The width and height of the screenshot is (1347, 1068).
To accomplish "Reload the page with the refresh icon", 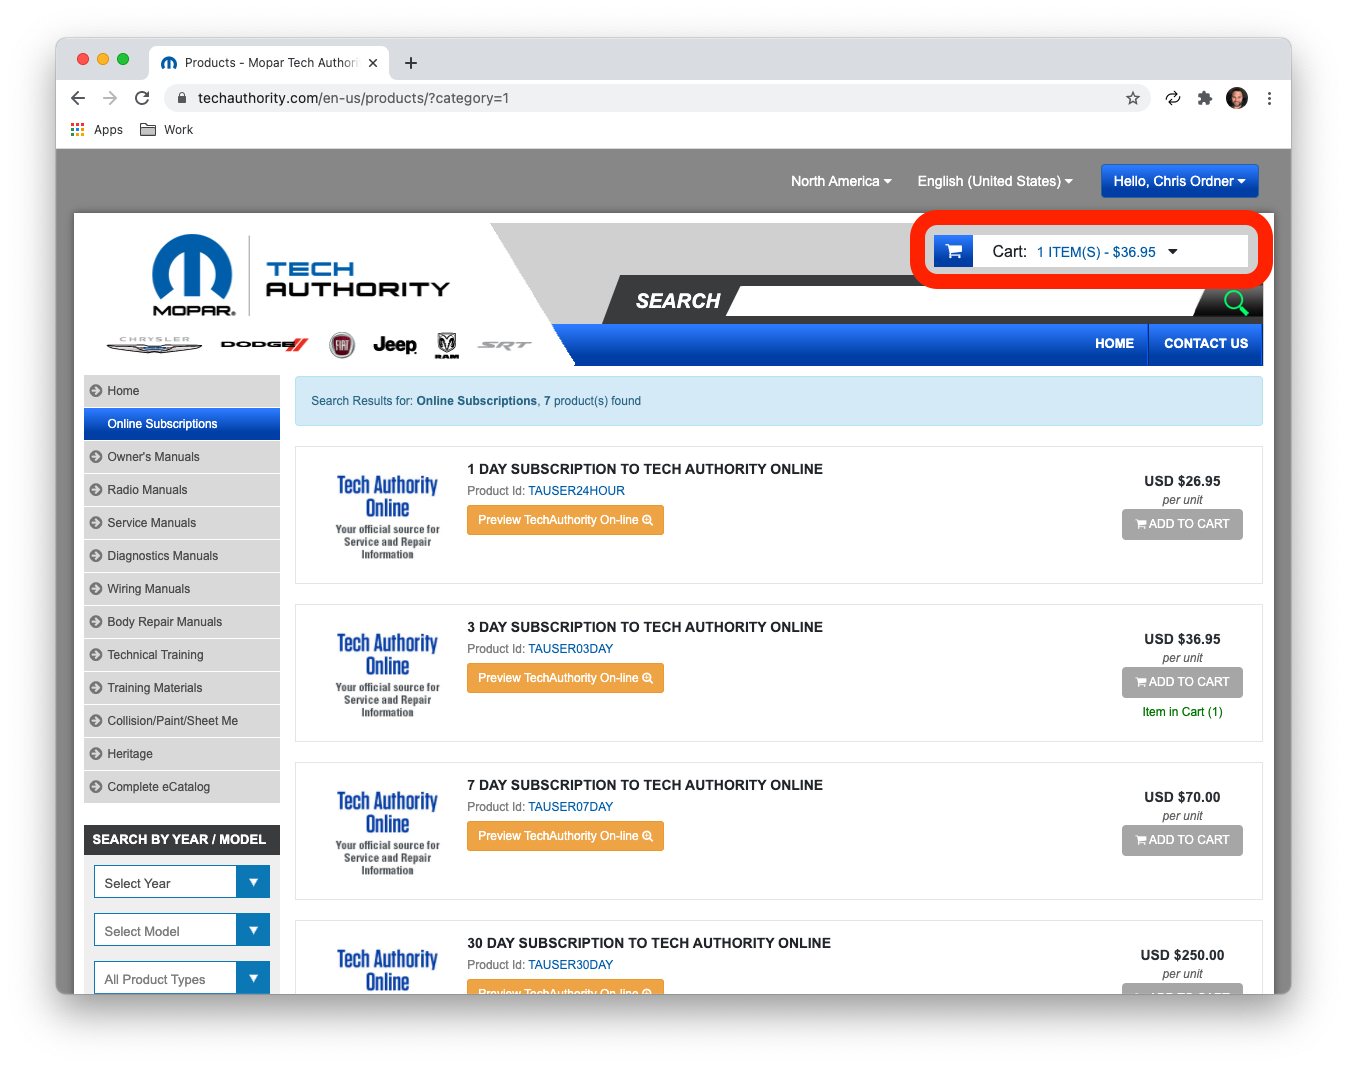I will pyautogui.click(x=142, y=98).
